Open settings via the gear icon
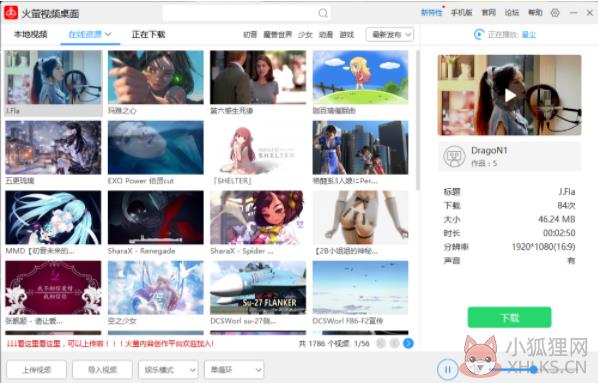Viewport: 598px width, 383px height. point(555,13)
